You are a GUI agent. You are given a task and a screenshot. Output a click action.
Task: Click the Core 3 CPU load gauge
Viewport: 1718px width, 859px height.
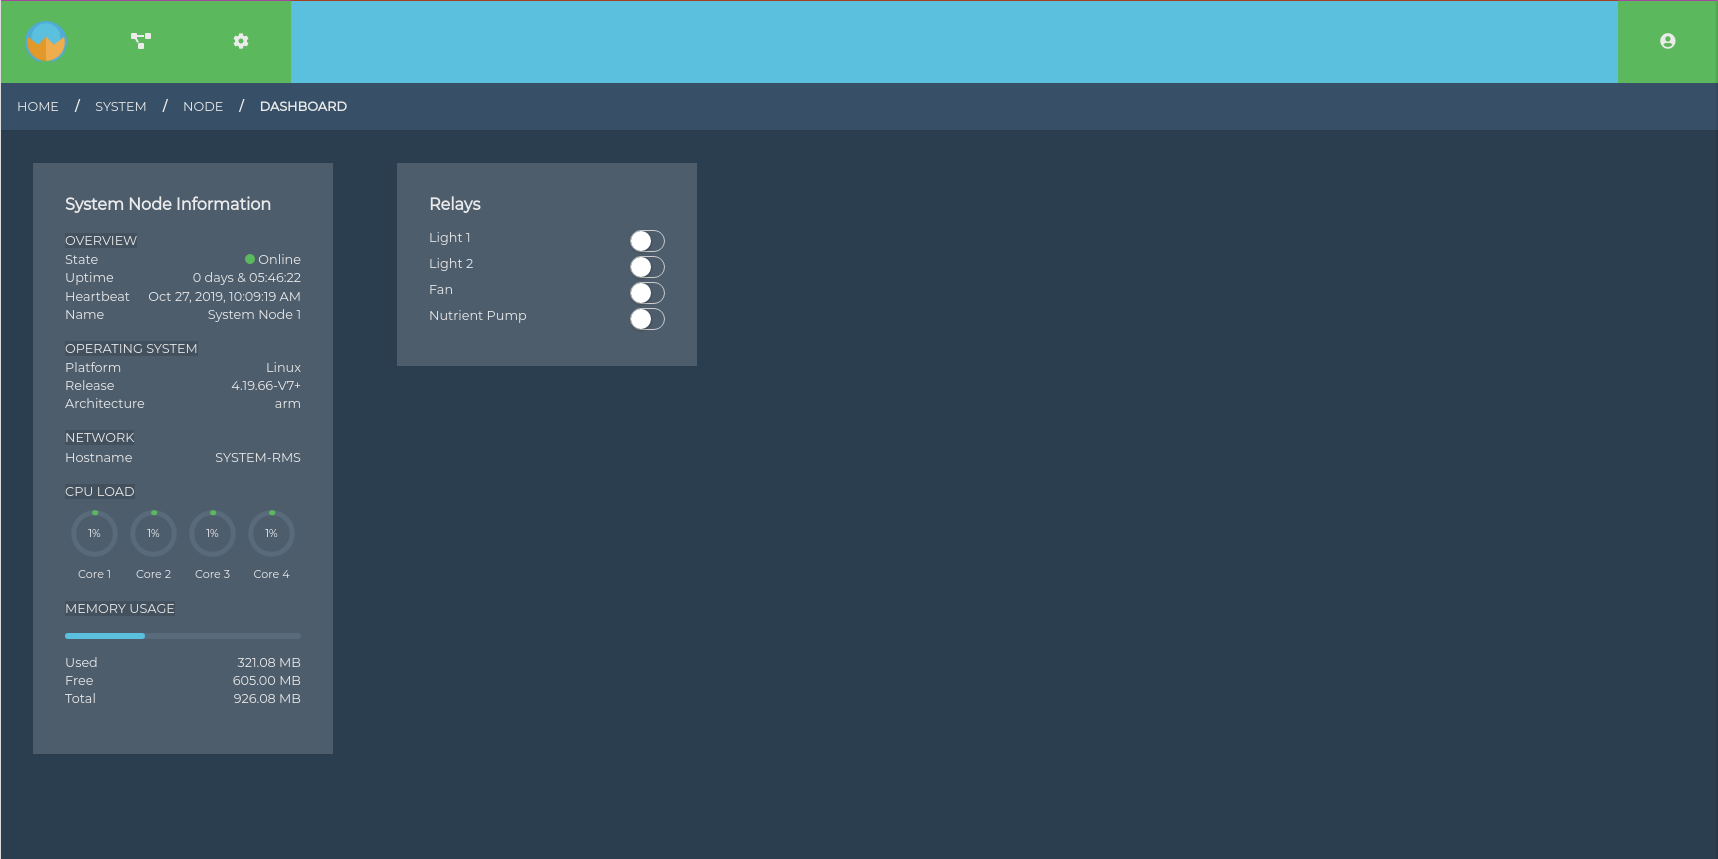pos(212,534)
